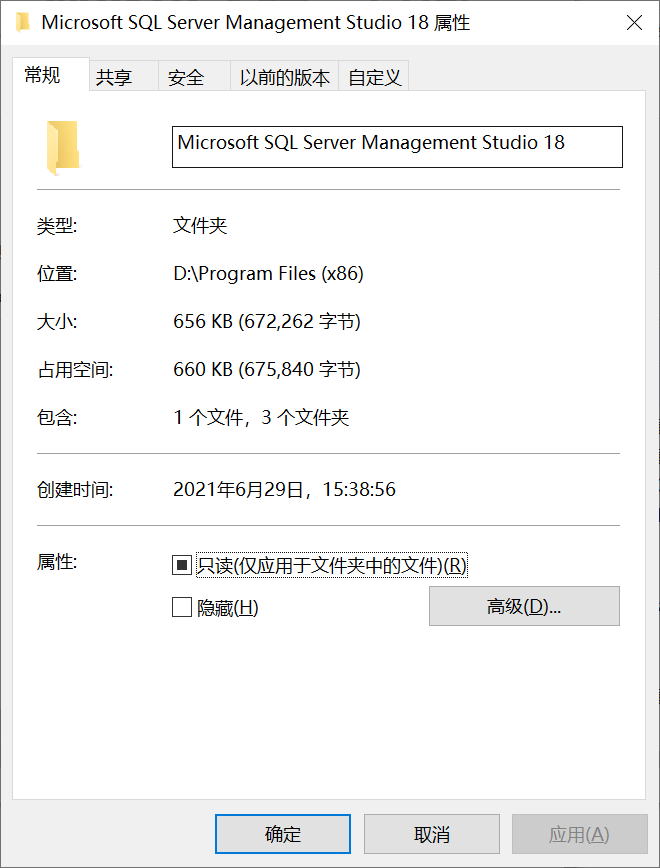Click the D:\Program Files (x86) location text

pos(268,274)
